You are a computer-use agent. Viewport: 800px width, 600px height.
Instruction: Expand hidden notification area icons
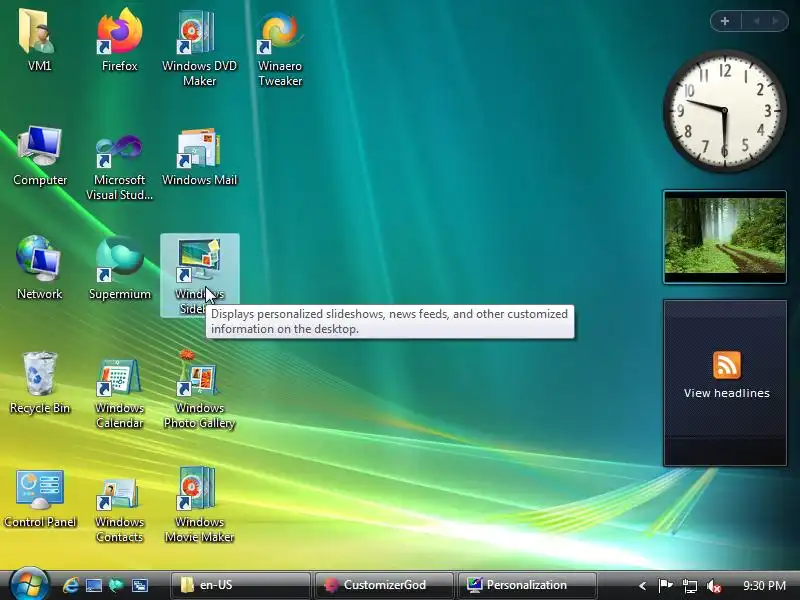click(642, 586)
